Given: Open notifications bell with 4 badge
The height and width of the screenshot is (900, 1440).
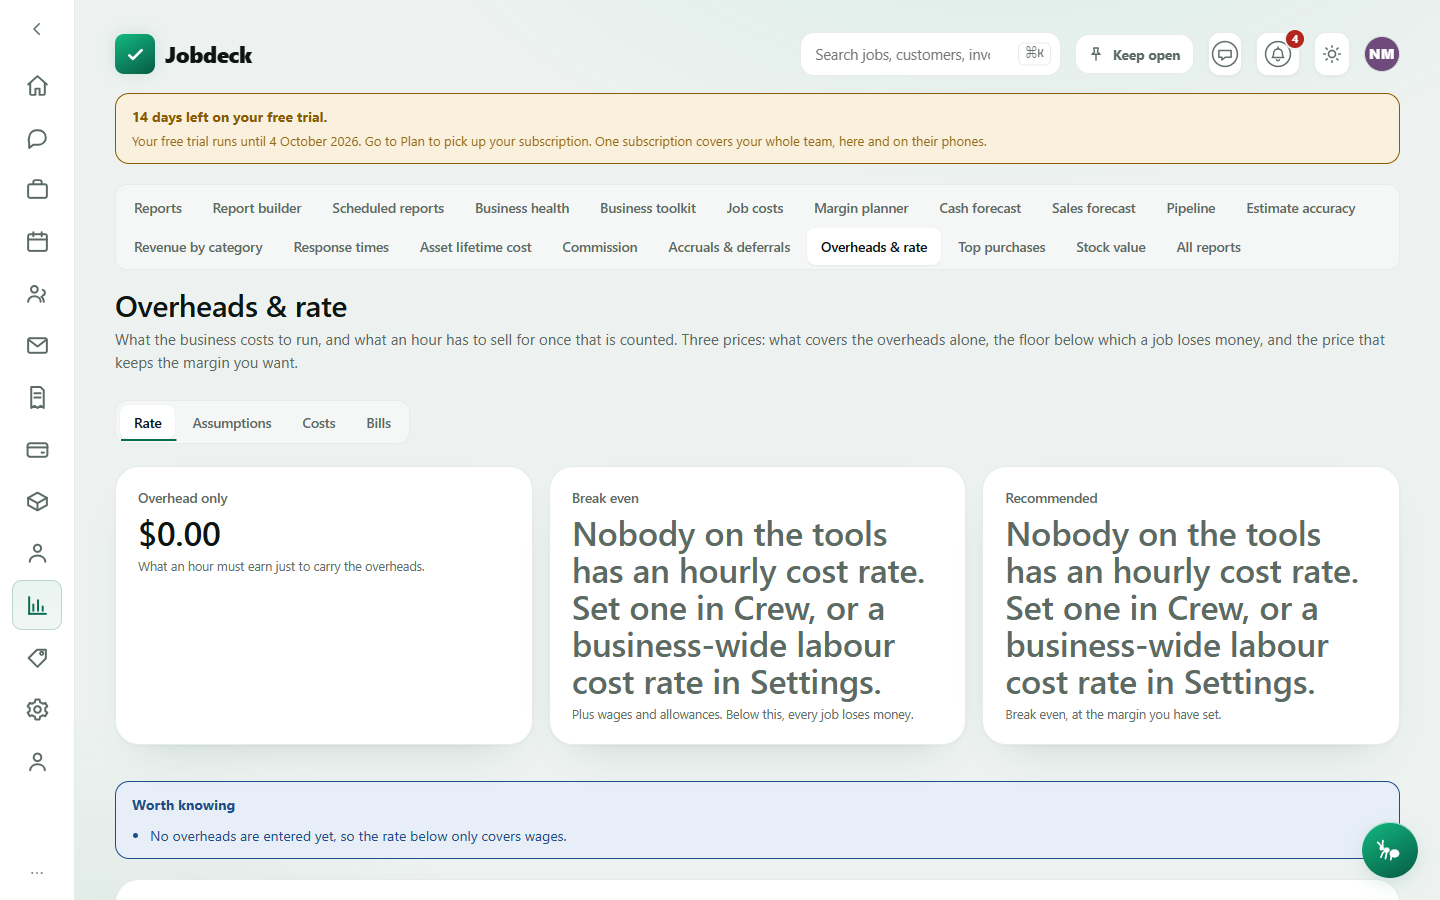Looking at the screenshot, I should [1278, 54].
